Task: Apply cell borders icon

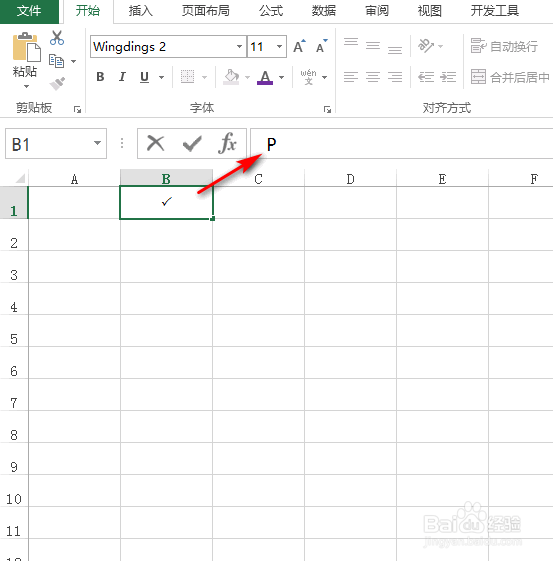Action: point(187,77)
